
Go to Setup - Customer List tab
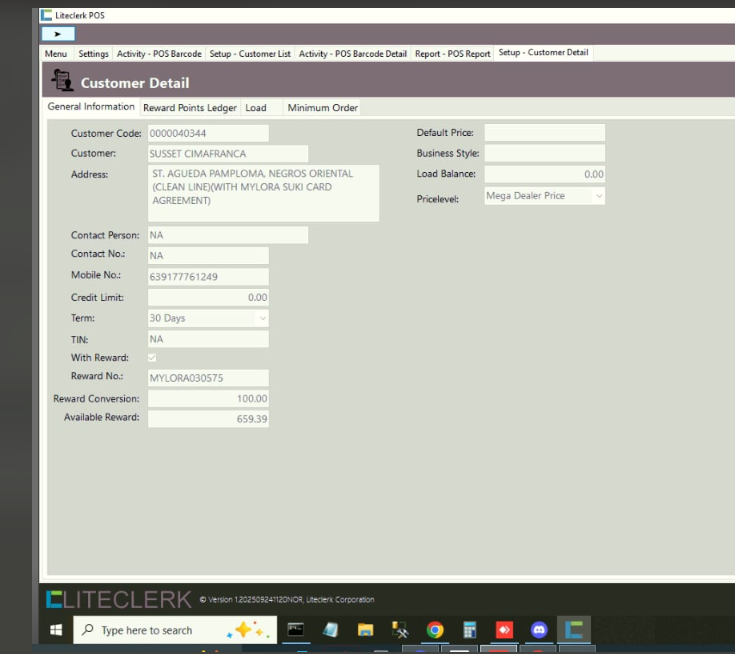[250, 54]
